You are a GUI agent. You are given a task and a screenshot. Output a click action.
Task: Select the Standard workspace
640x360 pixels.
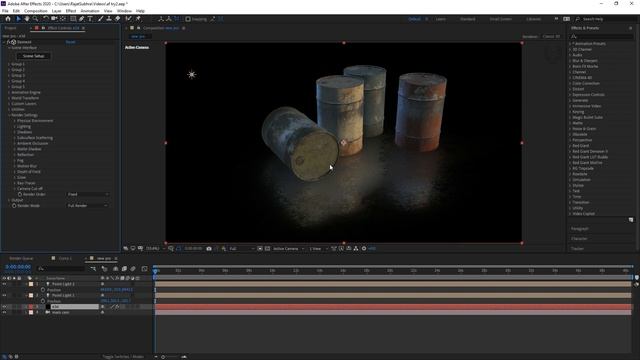click(467, 19)
